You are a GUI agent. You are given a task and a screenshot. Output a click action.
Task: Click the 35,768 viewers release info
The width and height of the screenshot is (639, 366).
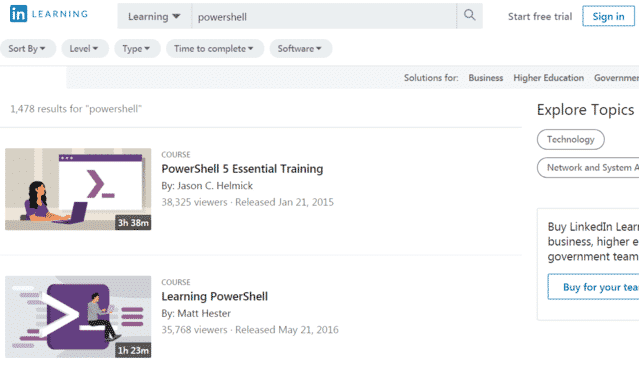[x=250, y=330]
